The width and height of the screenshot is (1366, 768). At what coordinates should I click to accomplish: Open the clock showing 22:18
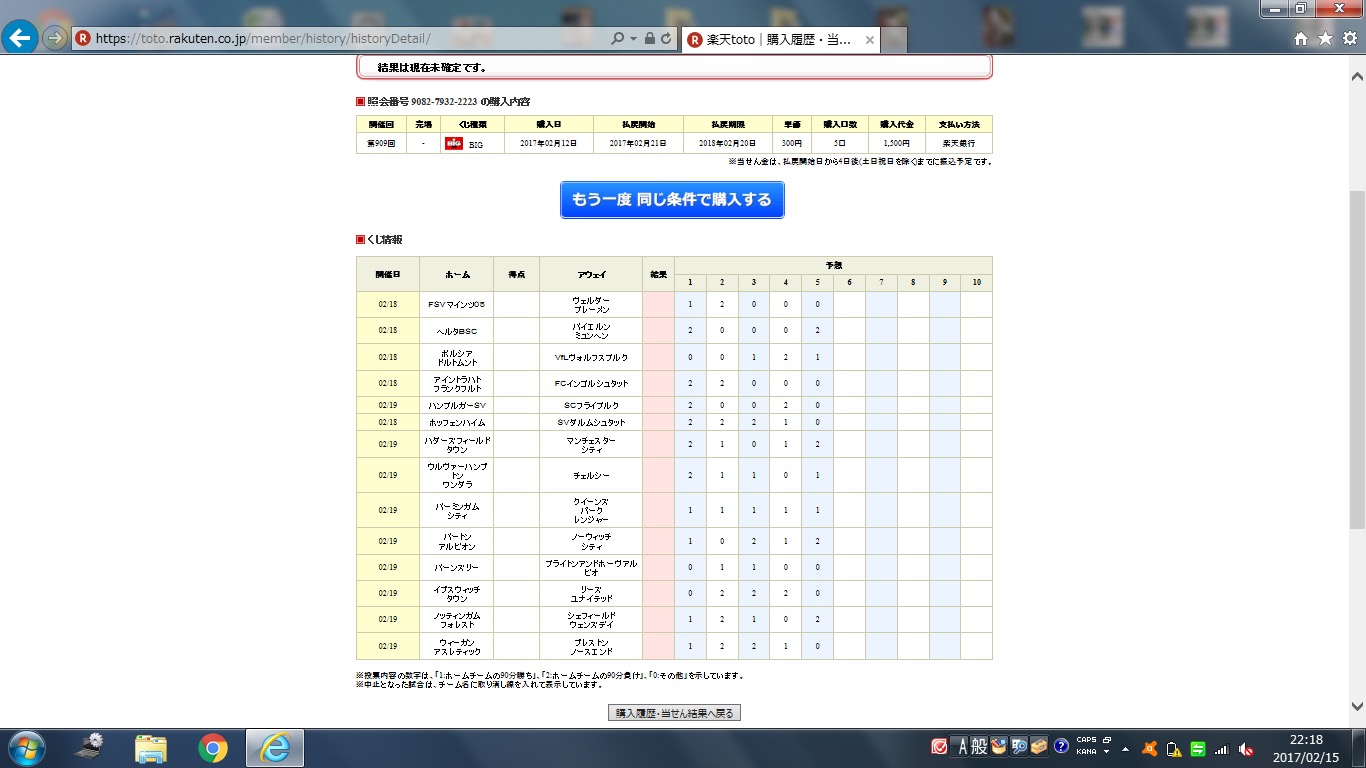coord(1306,748)
